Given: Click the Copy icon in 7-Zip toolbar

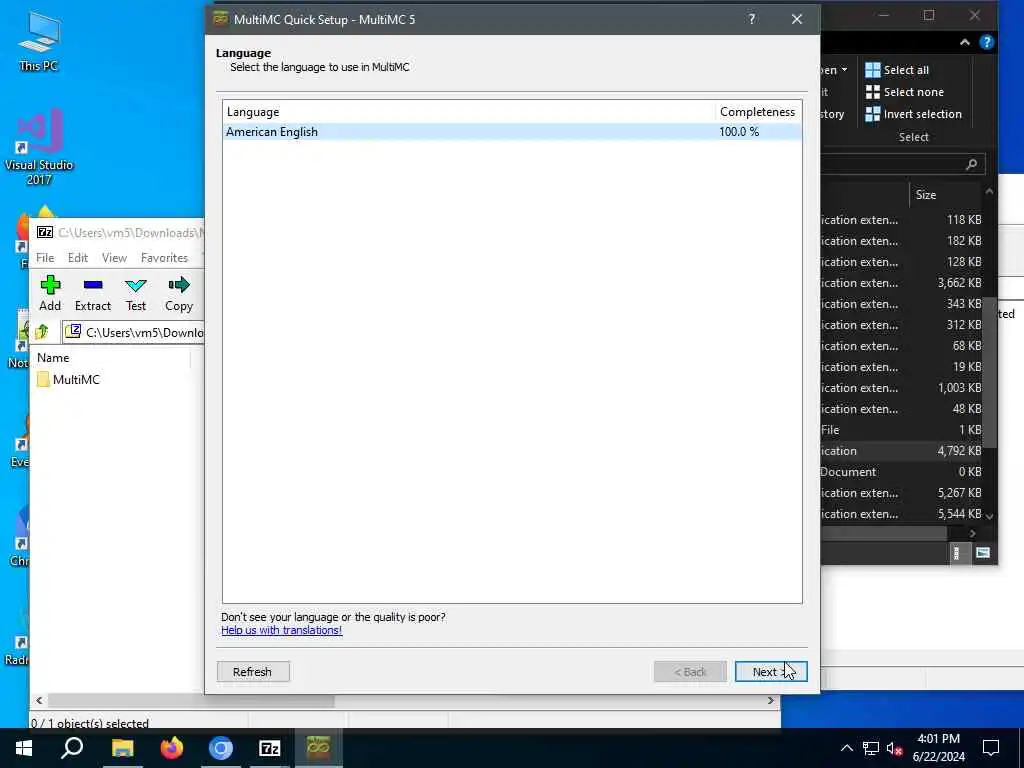Looking at the screenshot, I should 178,293.
